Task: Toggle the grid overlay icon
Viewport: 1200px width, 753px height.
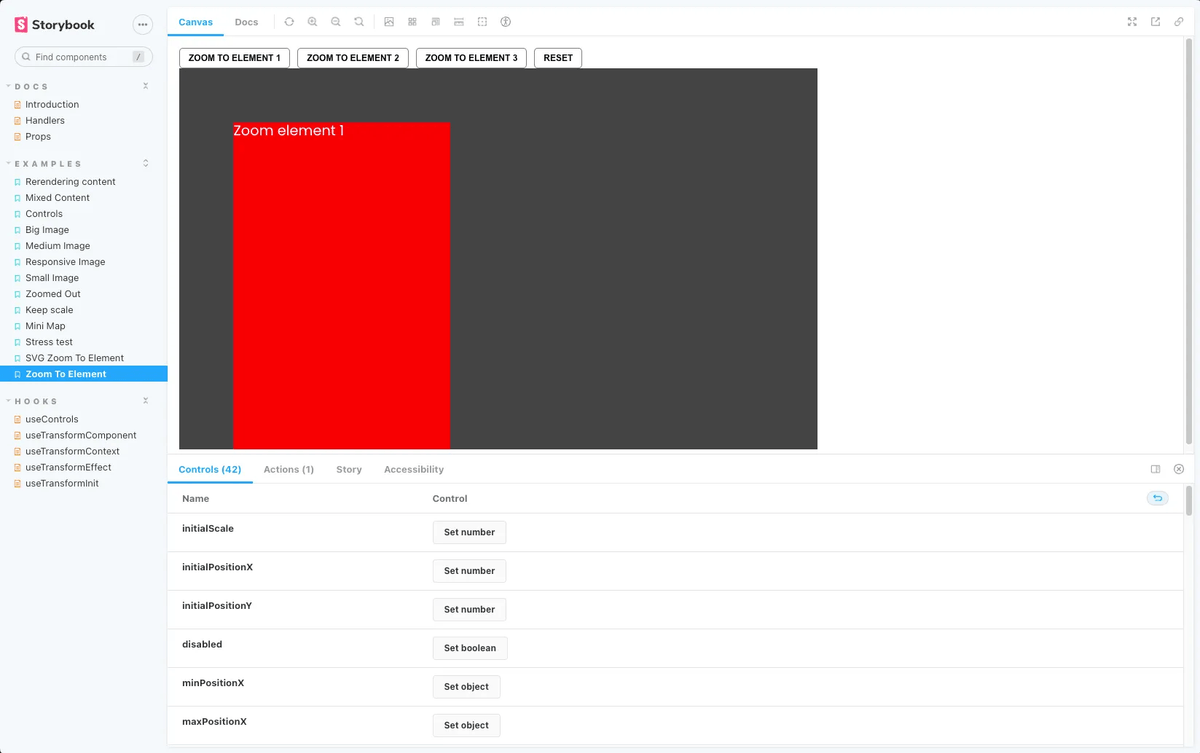Action: [412, 22]
